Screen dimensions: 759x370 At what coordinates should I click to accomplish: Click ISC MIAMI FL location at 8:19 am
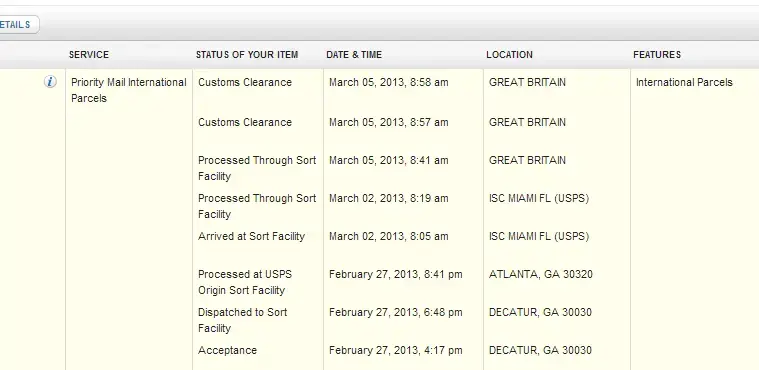point(539,199)
